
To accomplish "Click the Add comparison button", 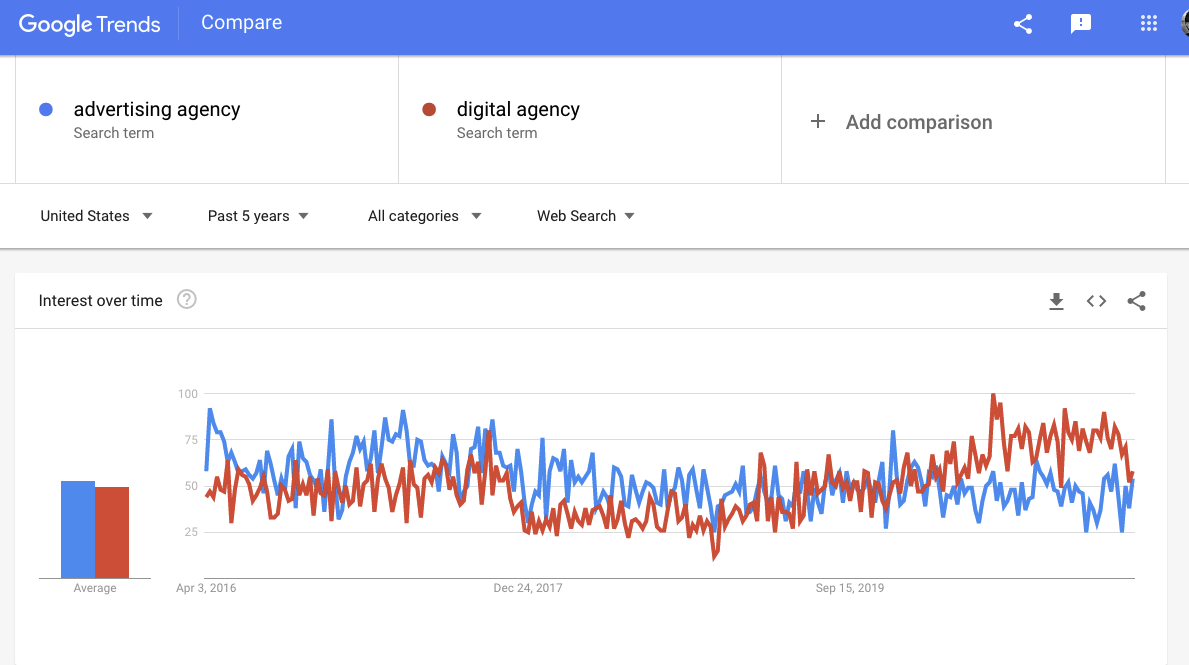I will (x=918, y=122).
